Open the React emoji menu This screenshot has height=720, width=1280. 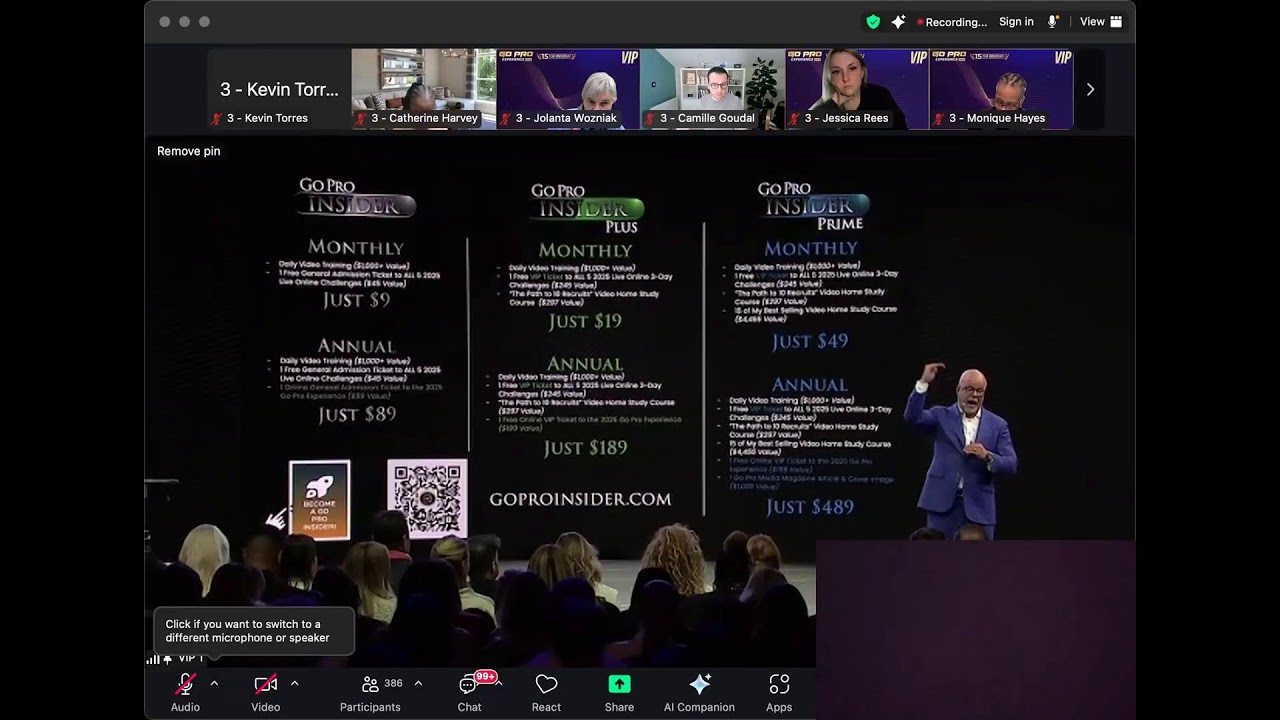pyautogui.click(x=546, y=692)
